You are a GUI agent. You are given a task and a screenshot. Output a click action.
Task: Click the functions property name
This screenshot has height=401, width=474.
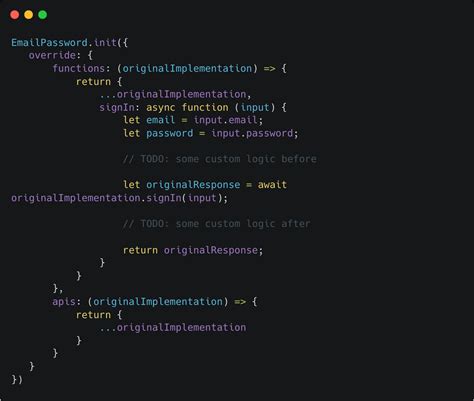79,68
